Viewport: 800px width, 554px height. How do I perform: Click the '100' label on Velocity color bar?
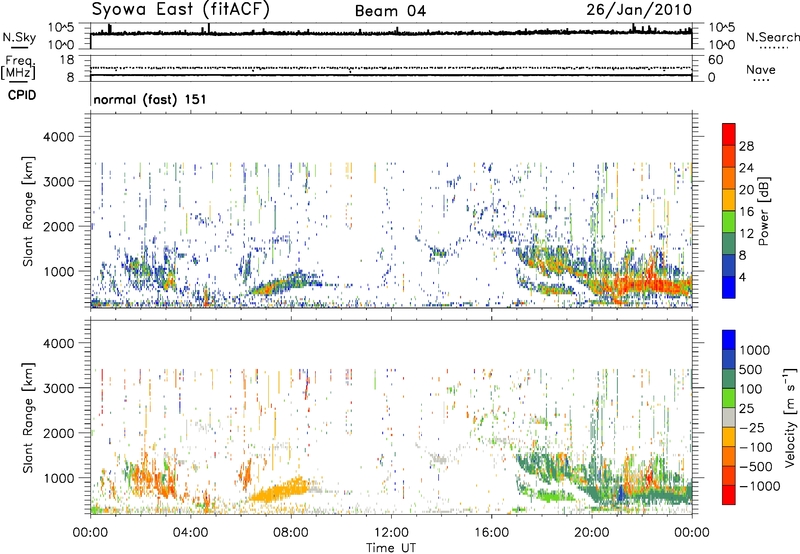click(x=751, y=389)
